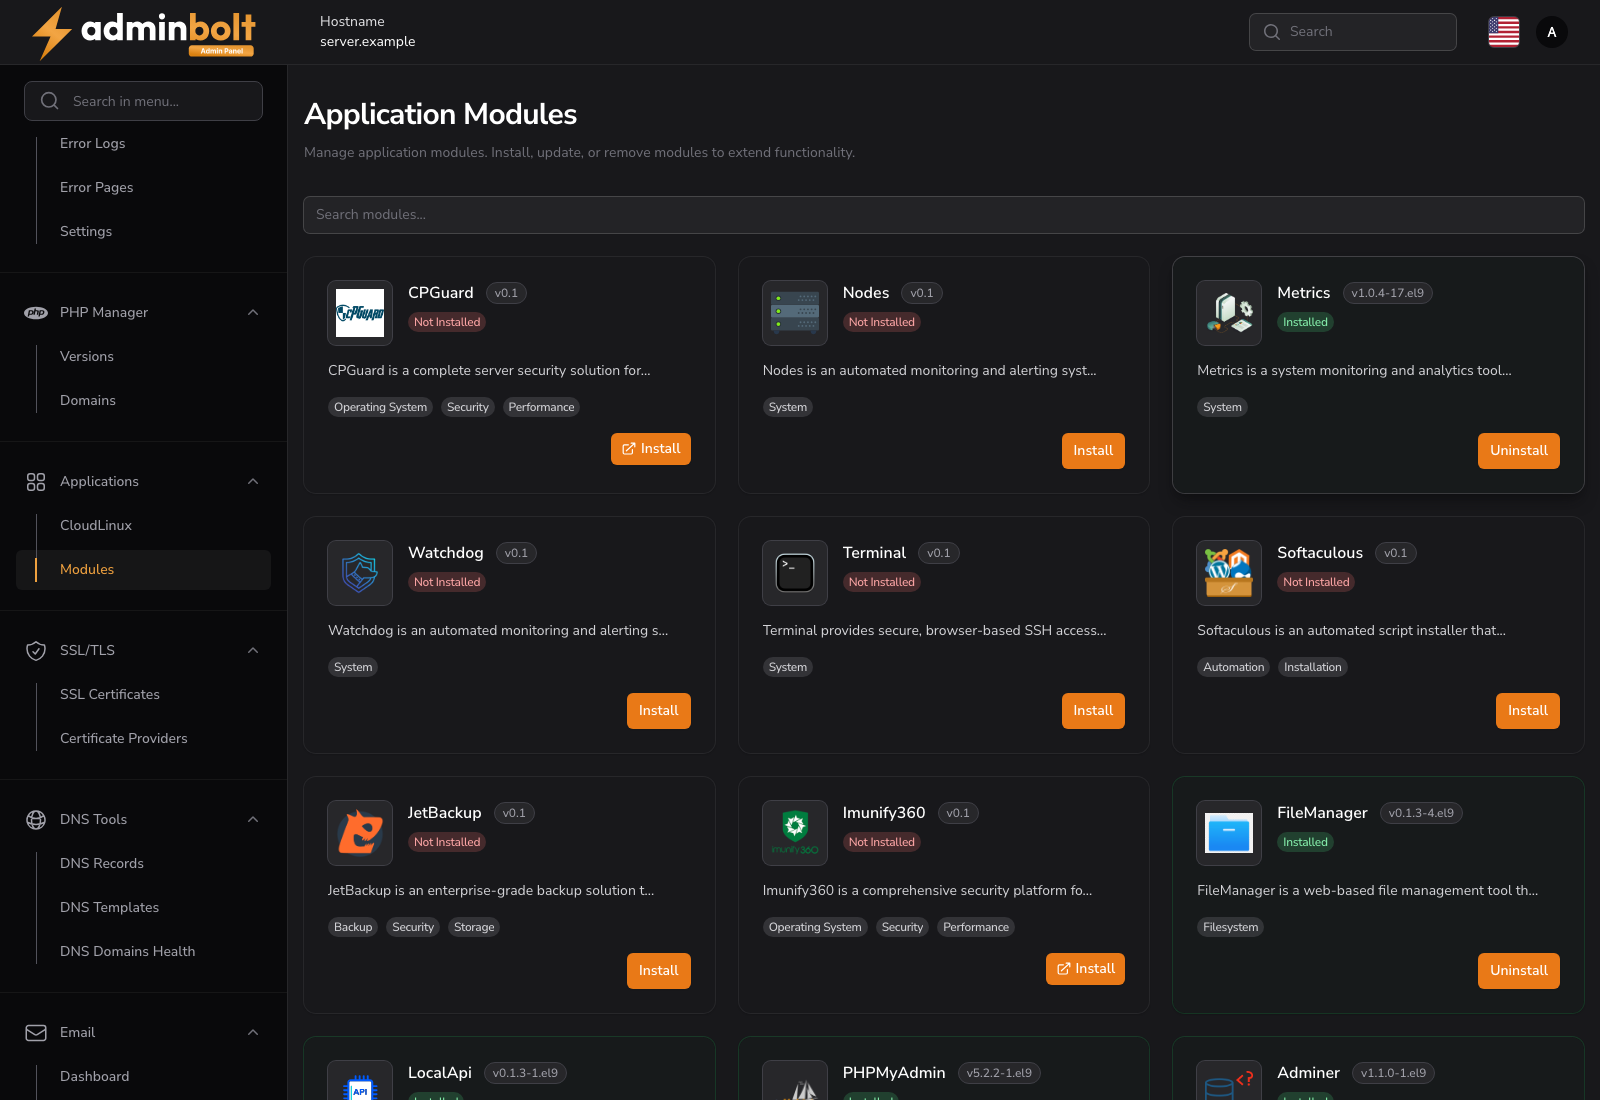The width and height of the screenshot is (1600, 1100).
Task: Install the Terminal module
Action: tap(1093, 711)
